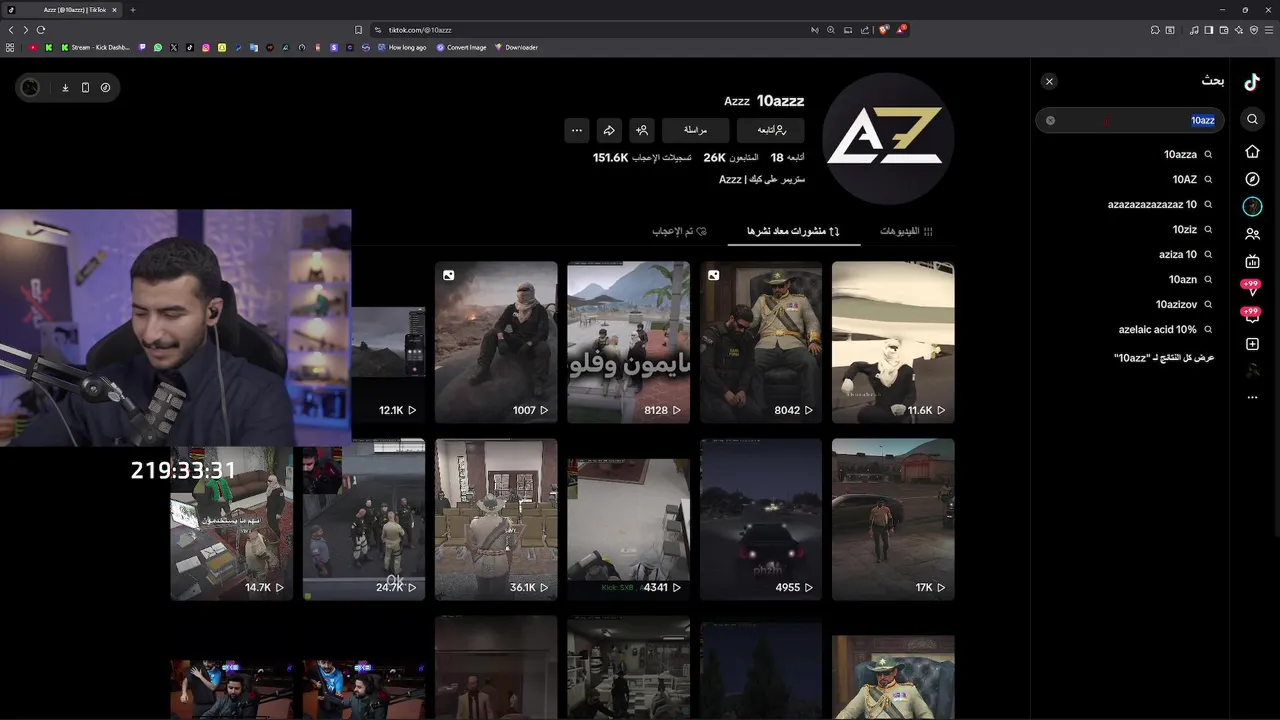1280x720 pixels.
Task: Click the browser back arrow
Action: tap(11, 30)
